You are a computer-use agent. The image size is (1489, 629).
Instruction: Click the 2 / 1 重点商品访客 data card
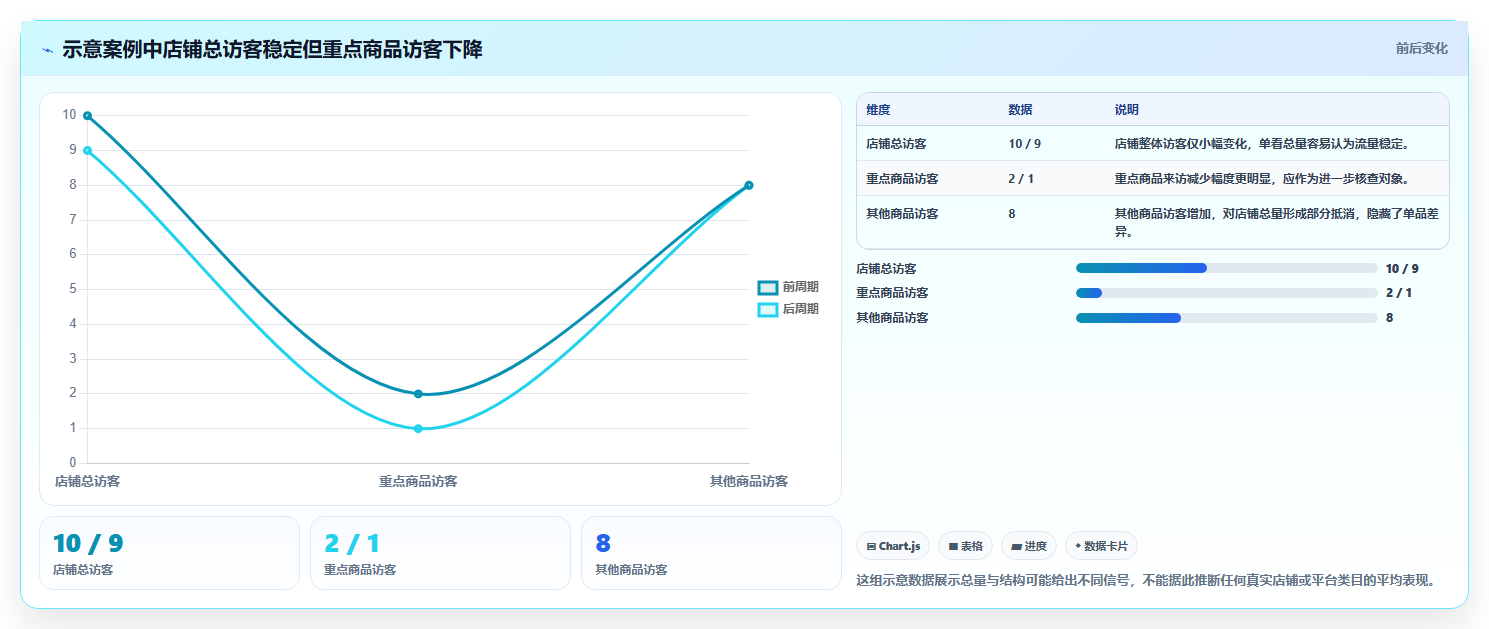(x=440, y=553)
